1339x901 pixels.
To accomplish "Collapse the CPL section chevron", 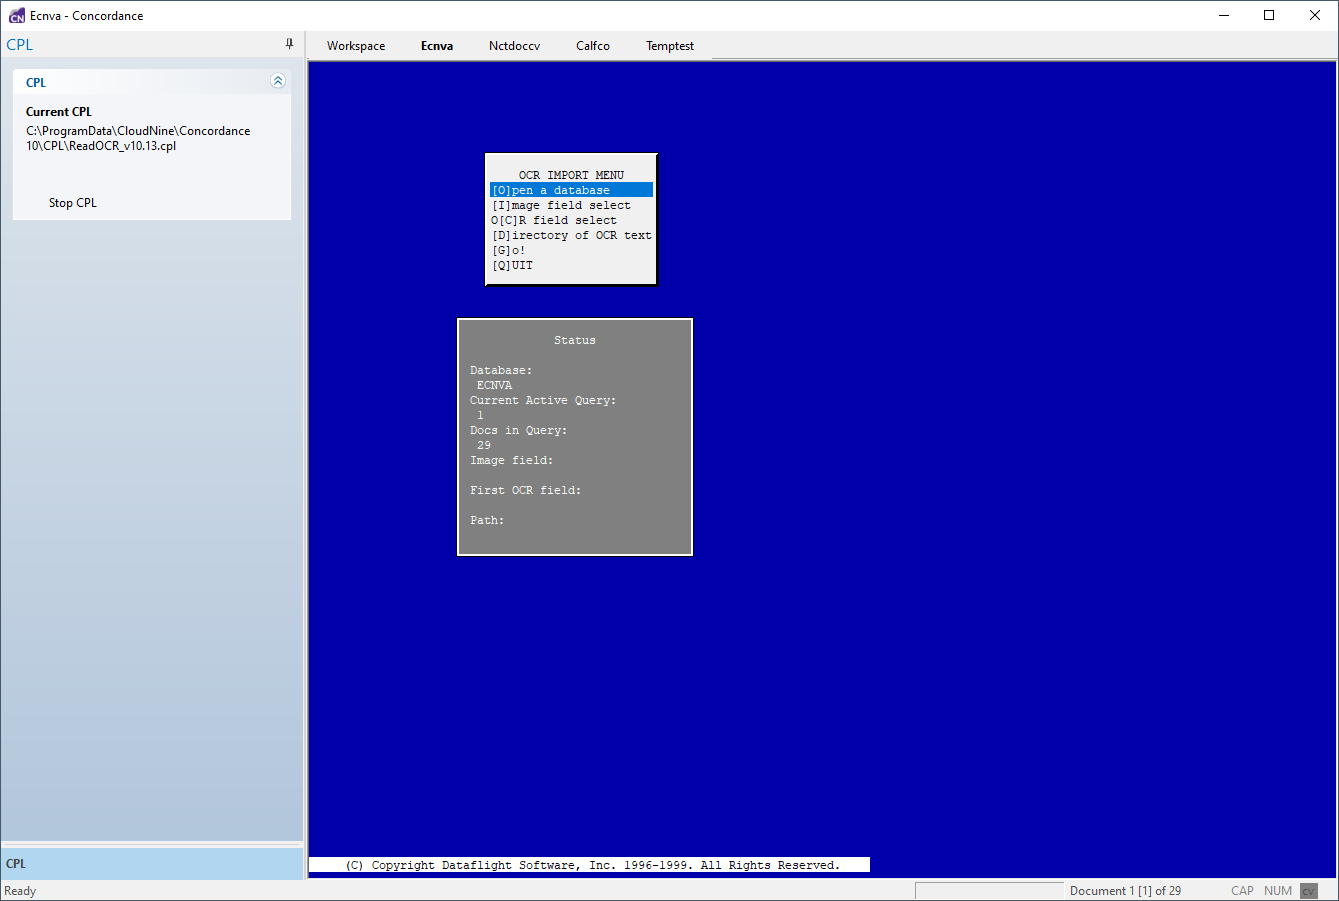I will (x=278, y=81).
